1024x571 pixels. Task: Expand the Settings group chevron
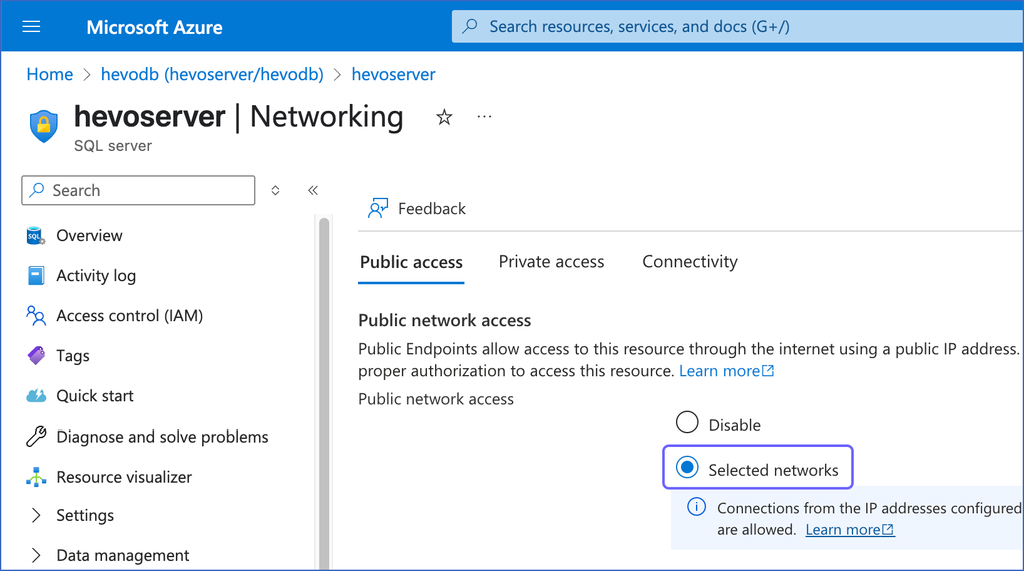36,515
